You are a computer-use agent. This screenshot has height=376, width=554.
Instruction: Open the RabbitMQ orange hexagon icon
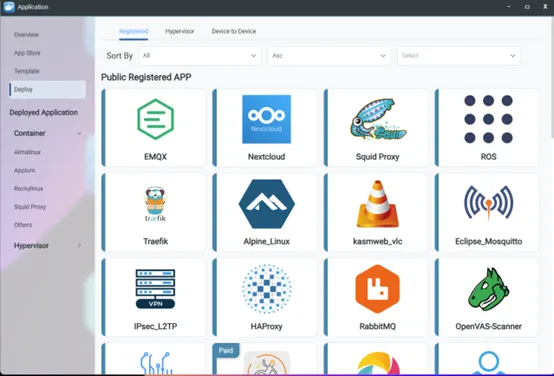click(x=378, y=289)
